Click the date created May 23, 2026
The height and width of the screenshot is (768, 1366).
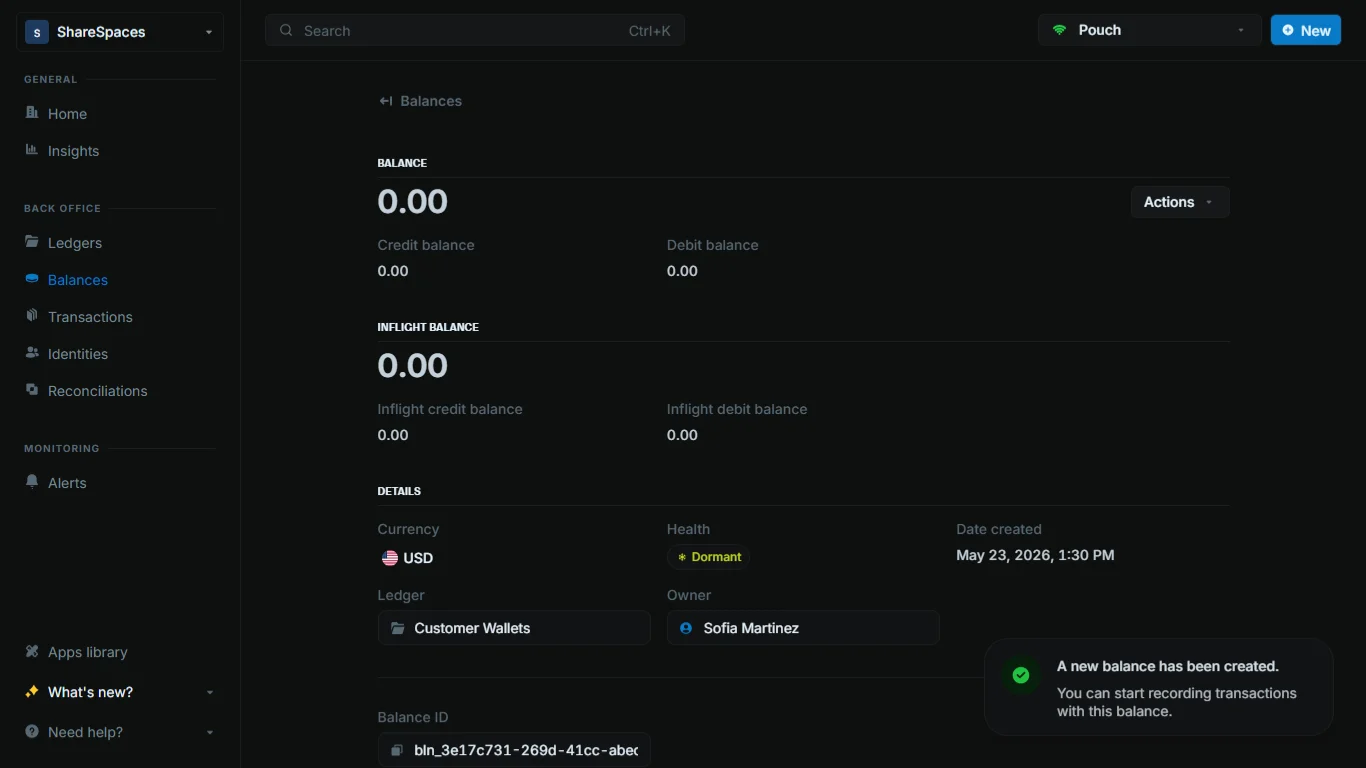pyautogui.click(x=1035, y=555)
